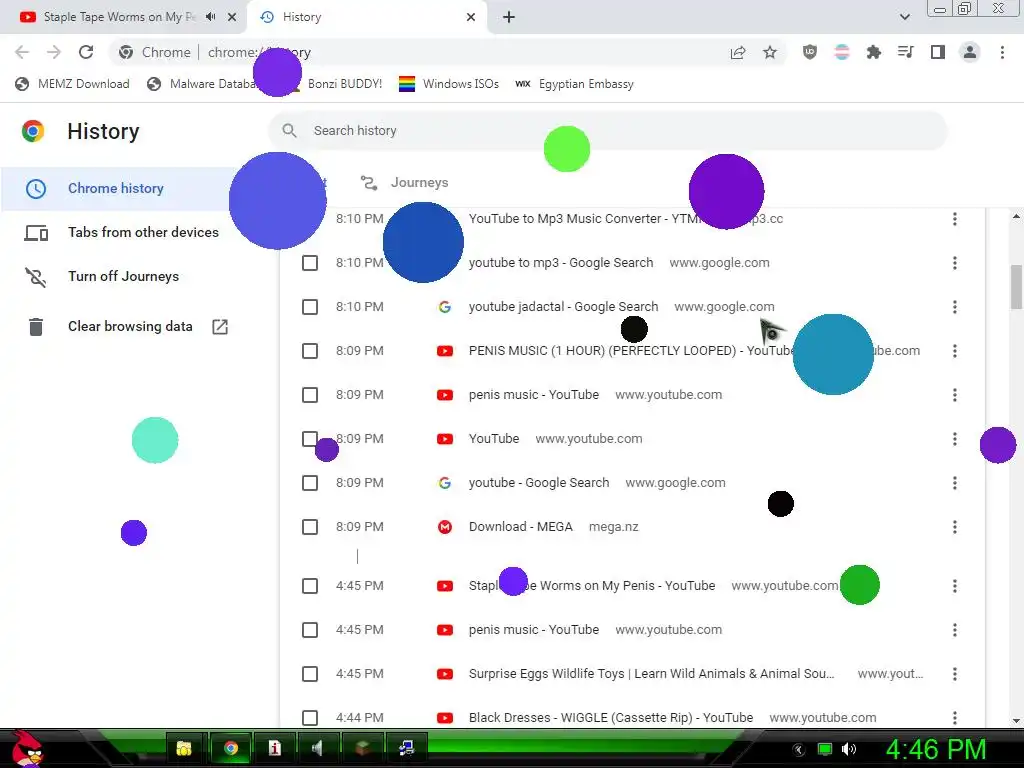
Task: Click the Chrome logo beside History
Action: [33, 131]
